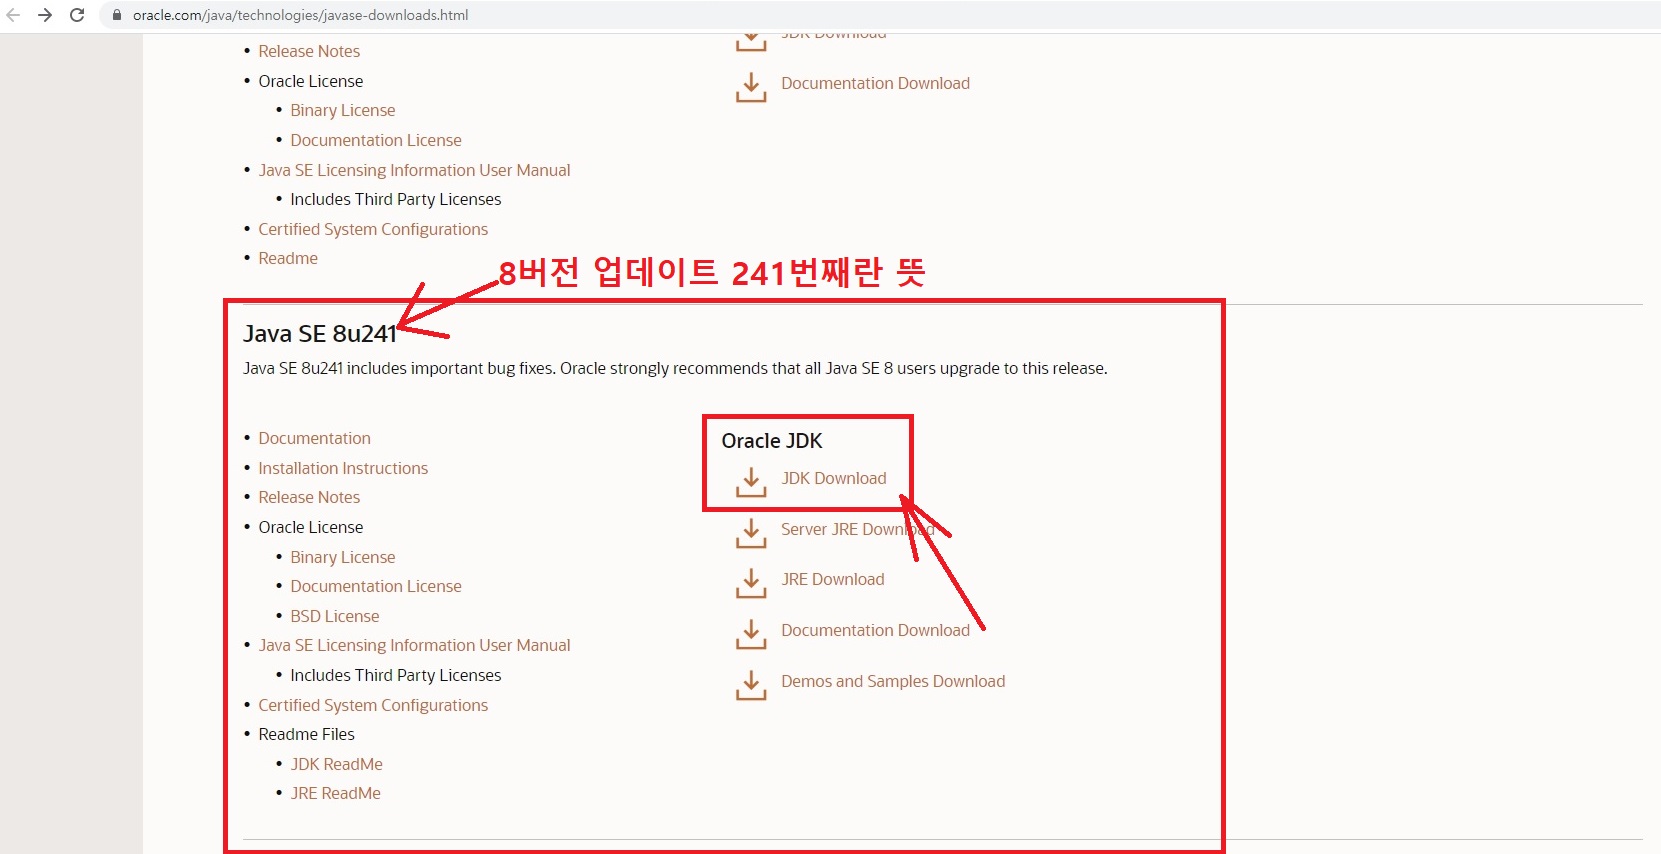
Task: Click 'Oracle License' text in 8u241 section
Action: (x=311, y=527)
